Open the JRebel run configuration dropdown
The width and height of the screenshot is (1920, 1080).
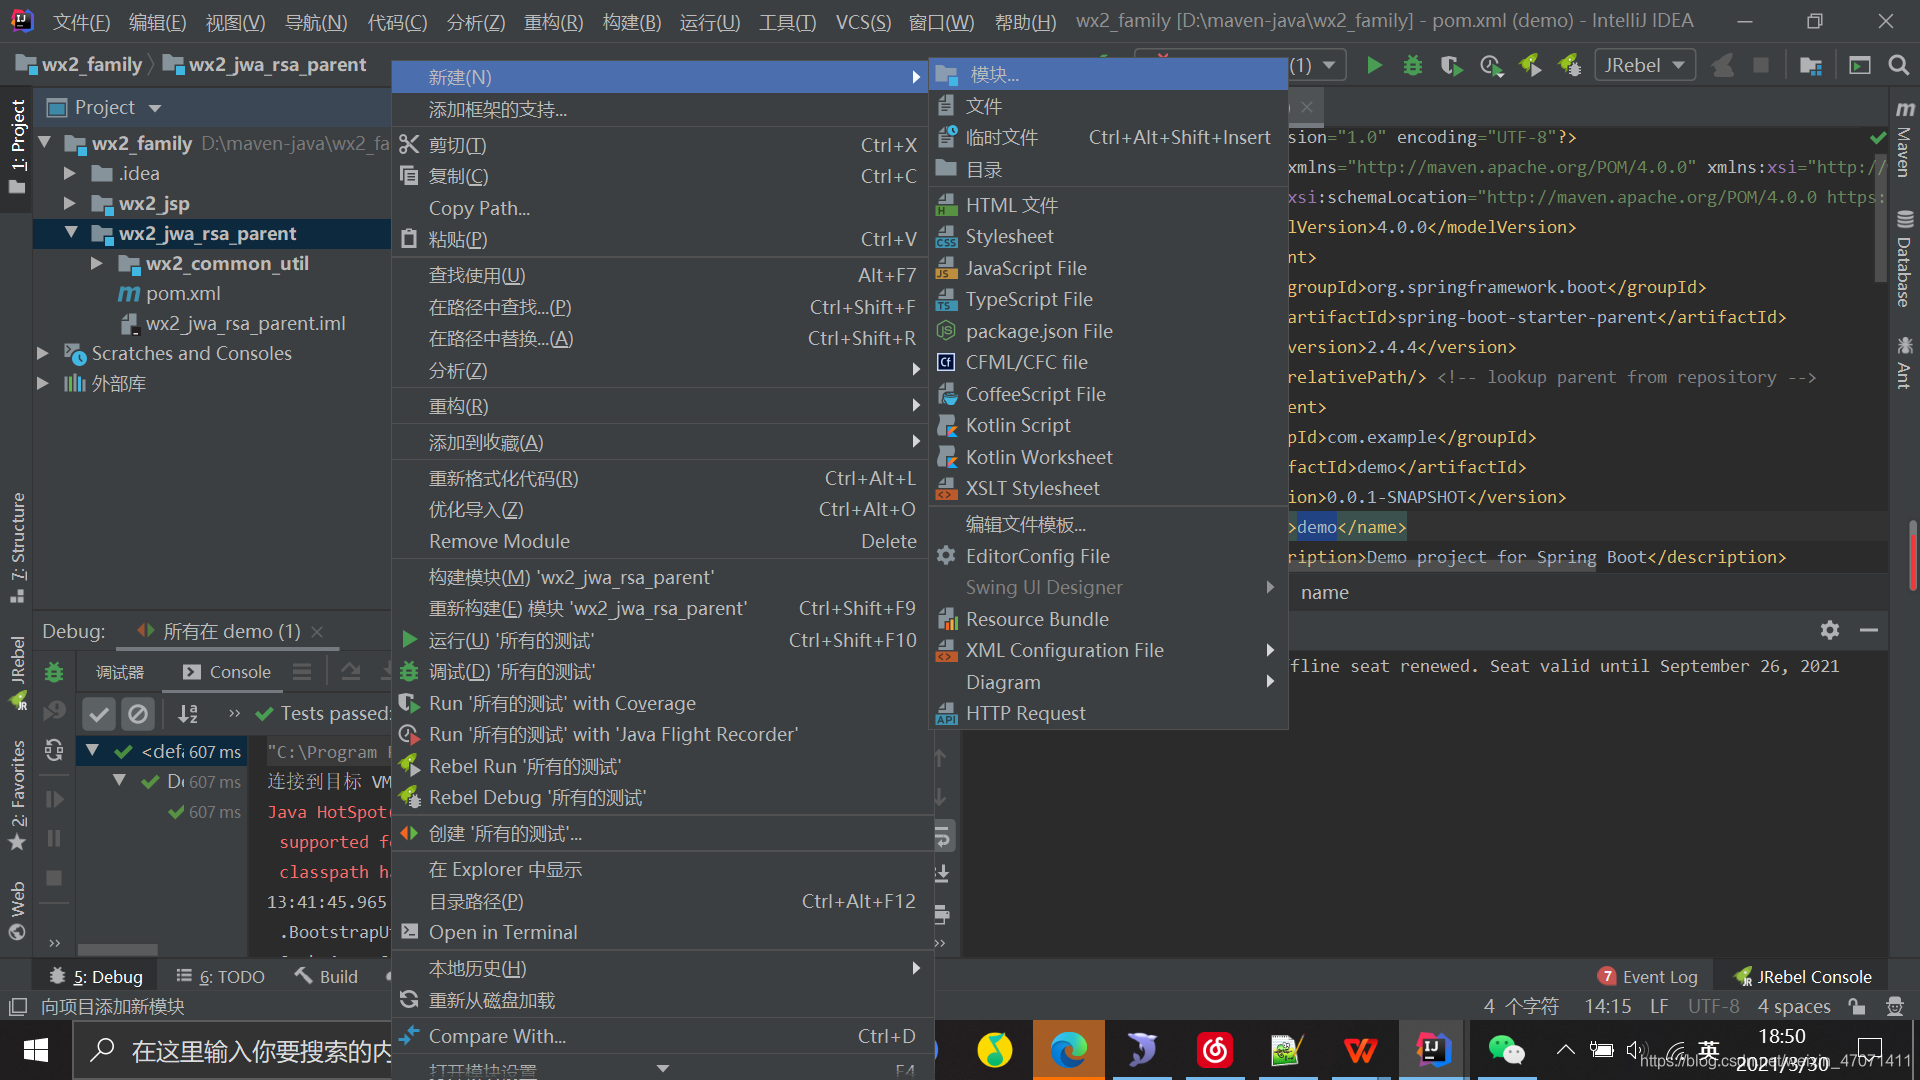click(x=1644, y=66)
